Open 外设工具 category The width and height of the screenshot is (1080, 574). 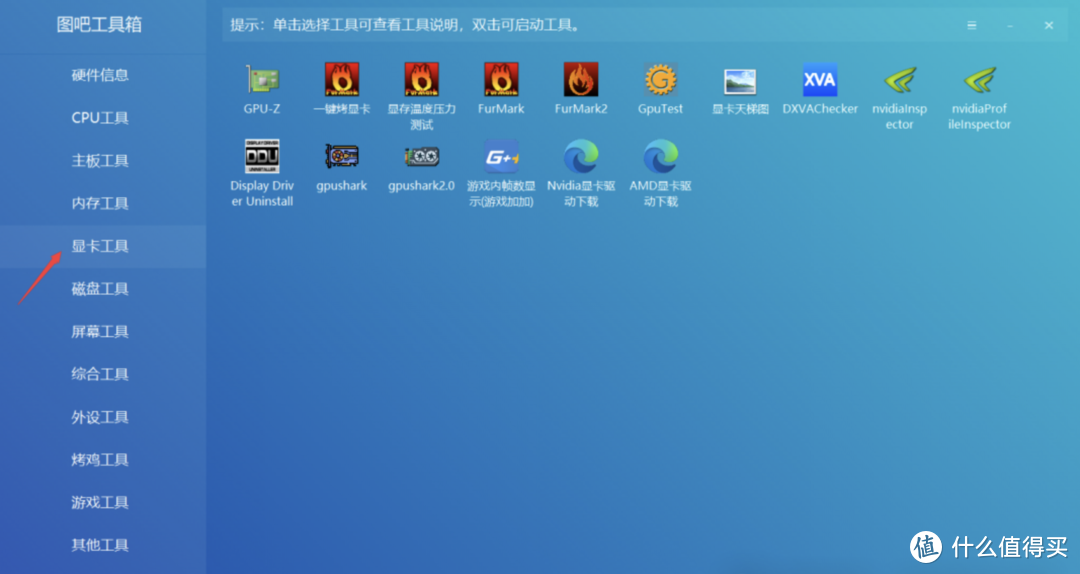point(103,417)
